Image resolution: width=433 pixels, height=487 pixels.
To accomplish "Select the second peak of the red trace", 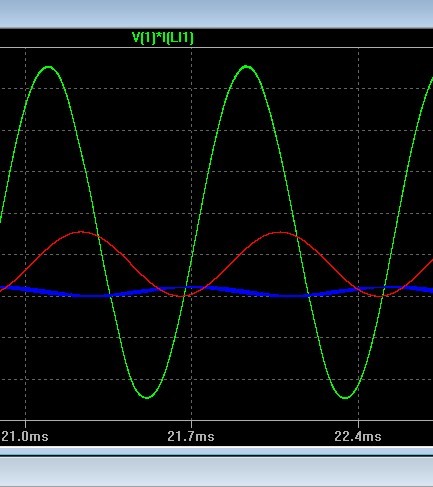I will coord(280,232).
